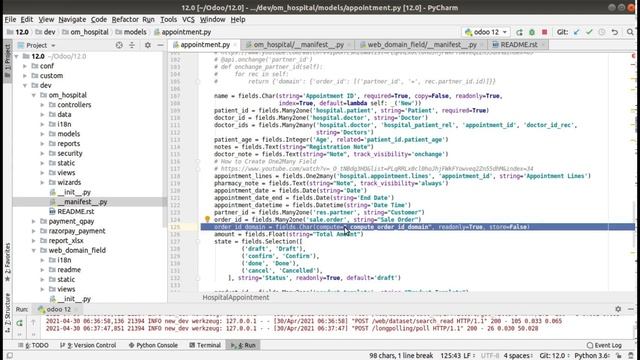Open the Python Console

tap(153, 345)
